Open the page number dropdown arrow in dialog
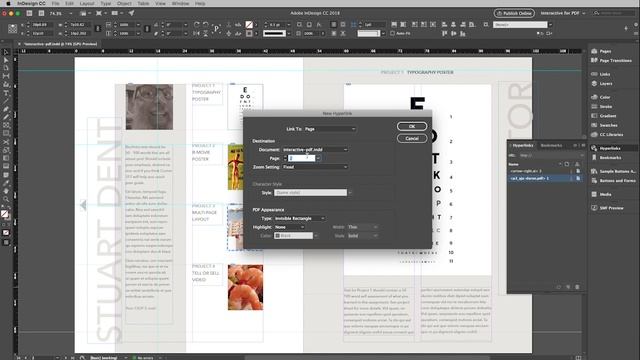640x360 pixels. coord(318,158)
